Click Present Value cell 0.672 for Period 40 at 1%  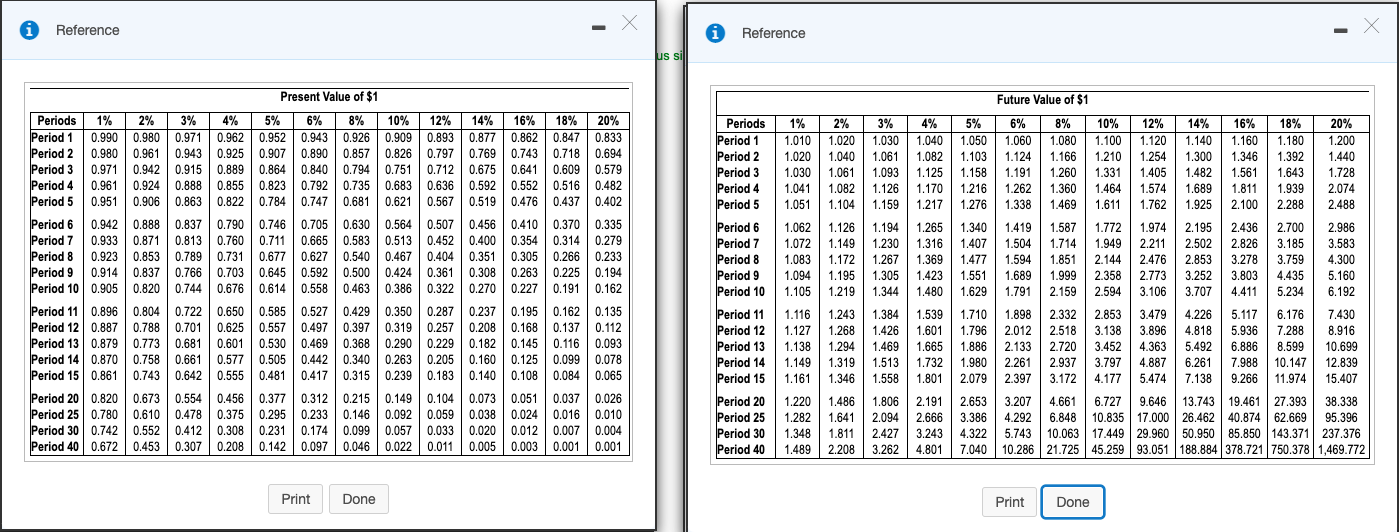(106, 446)
